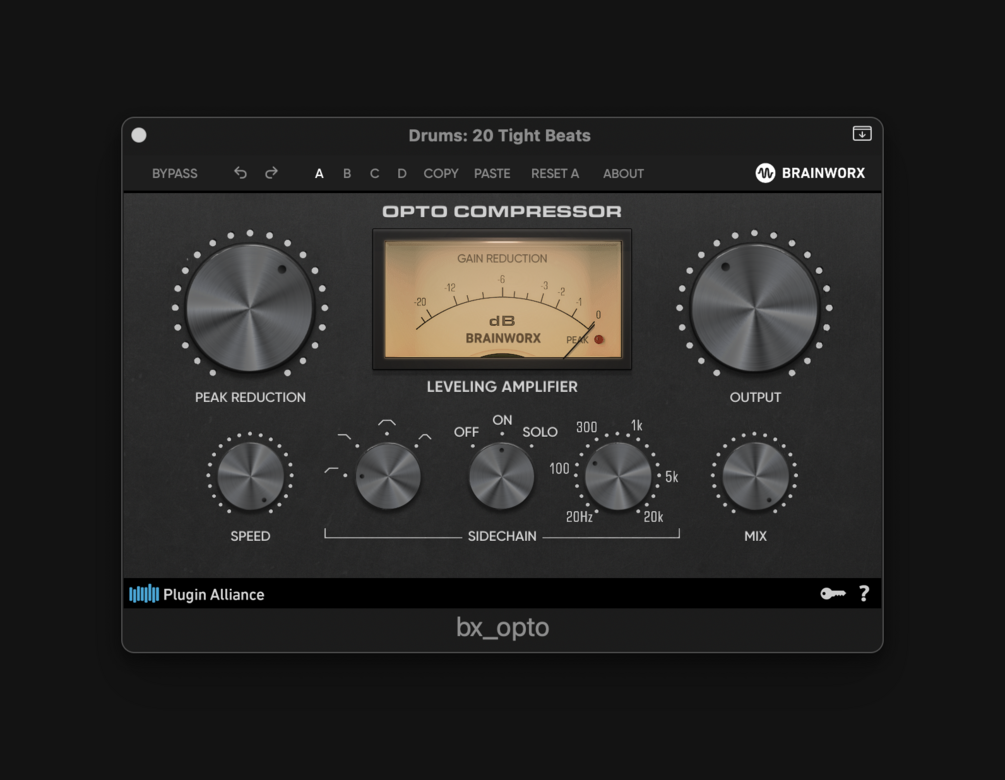Viewport: 1005px width, 780px height.
Task: Click the 'Drums: 20 Tight Beats' title
Action: (499, 135)
